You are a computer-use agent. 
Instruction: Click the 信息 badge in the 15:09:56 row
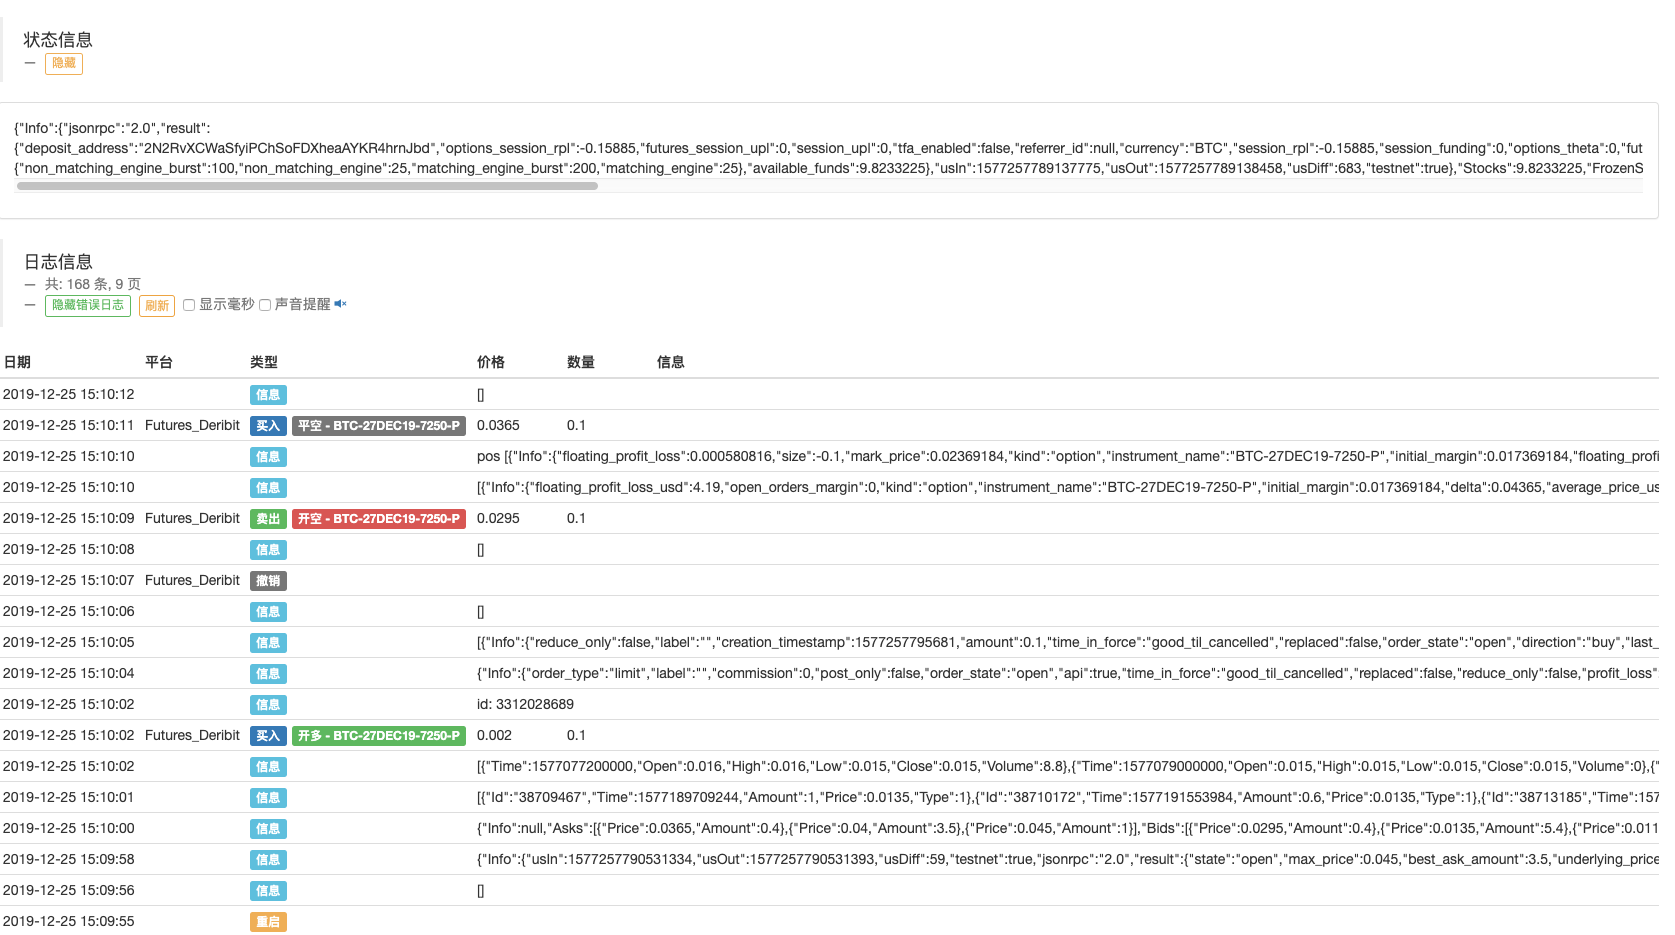click(x=268, y=891)
